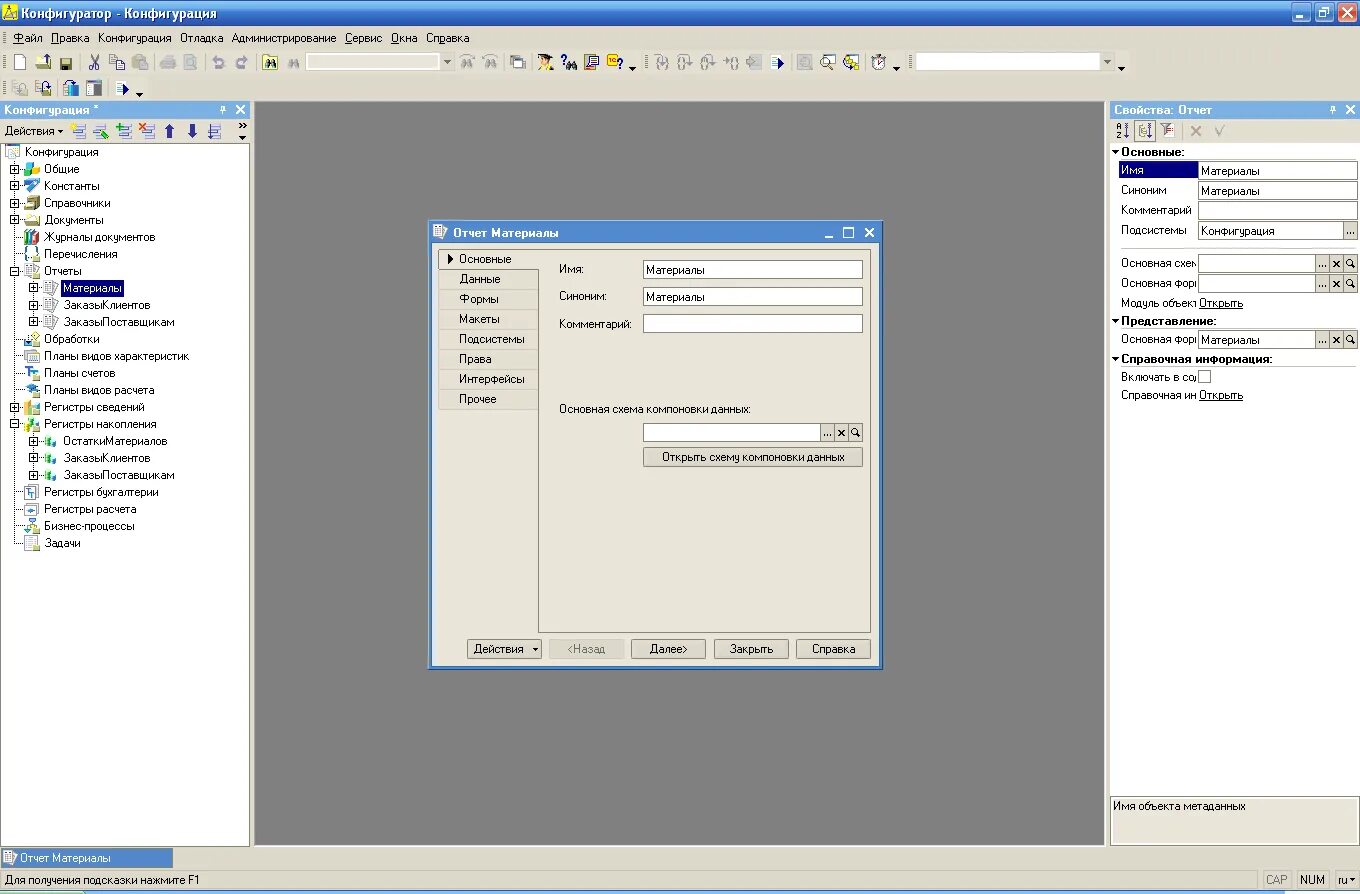1360x894 pixels.
Task: Open the Действия dropdown button in report dialog
Action: (504, 649)
